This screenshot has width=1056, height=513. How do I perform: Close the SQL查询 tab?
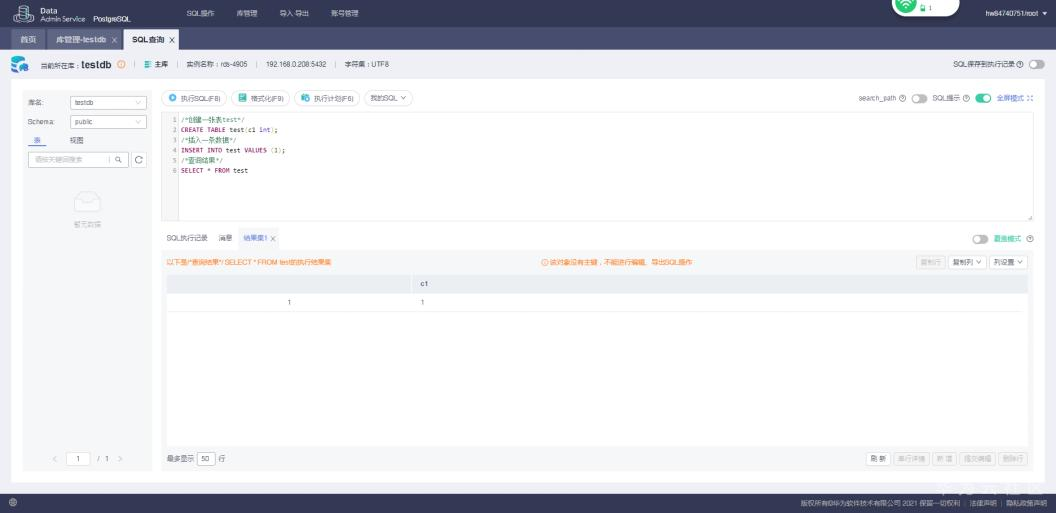(172, 40)
